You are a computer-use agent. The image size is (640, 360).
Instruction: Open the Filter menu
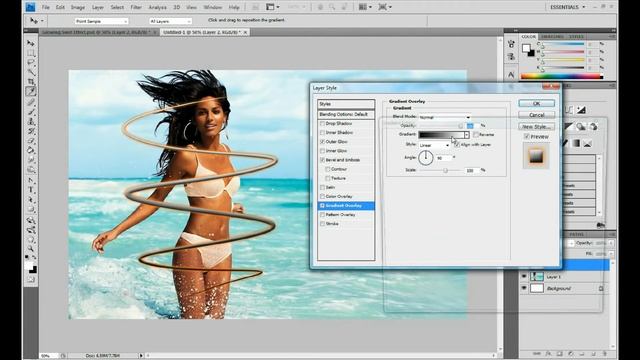point(136,7)
